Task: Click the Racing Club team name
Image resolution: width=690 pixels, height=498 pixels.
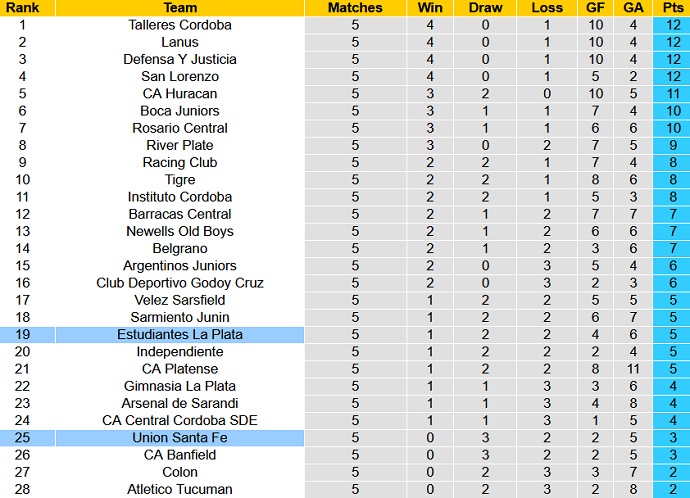Action: pos(180,162)
